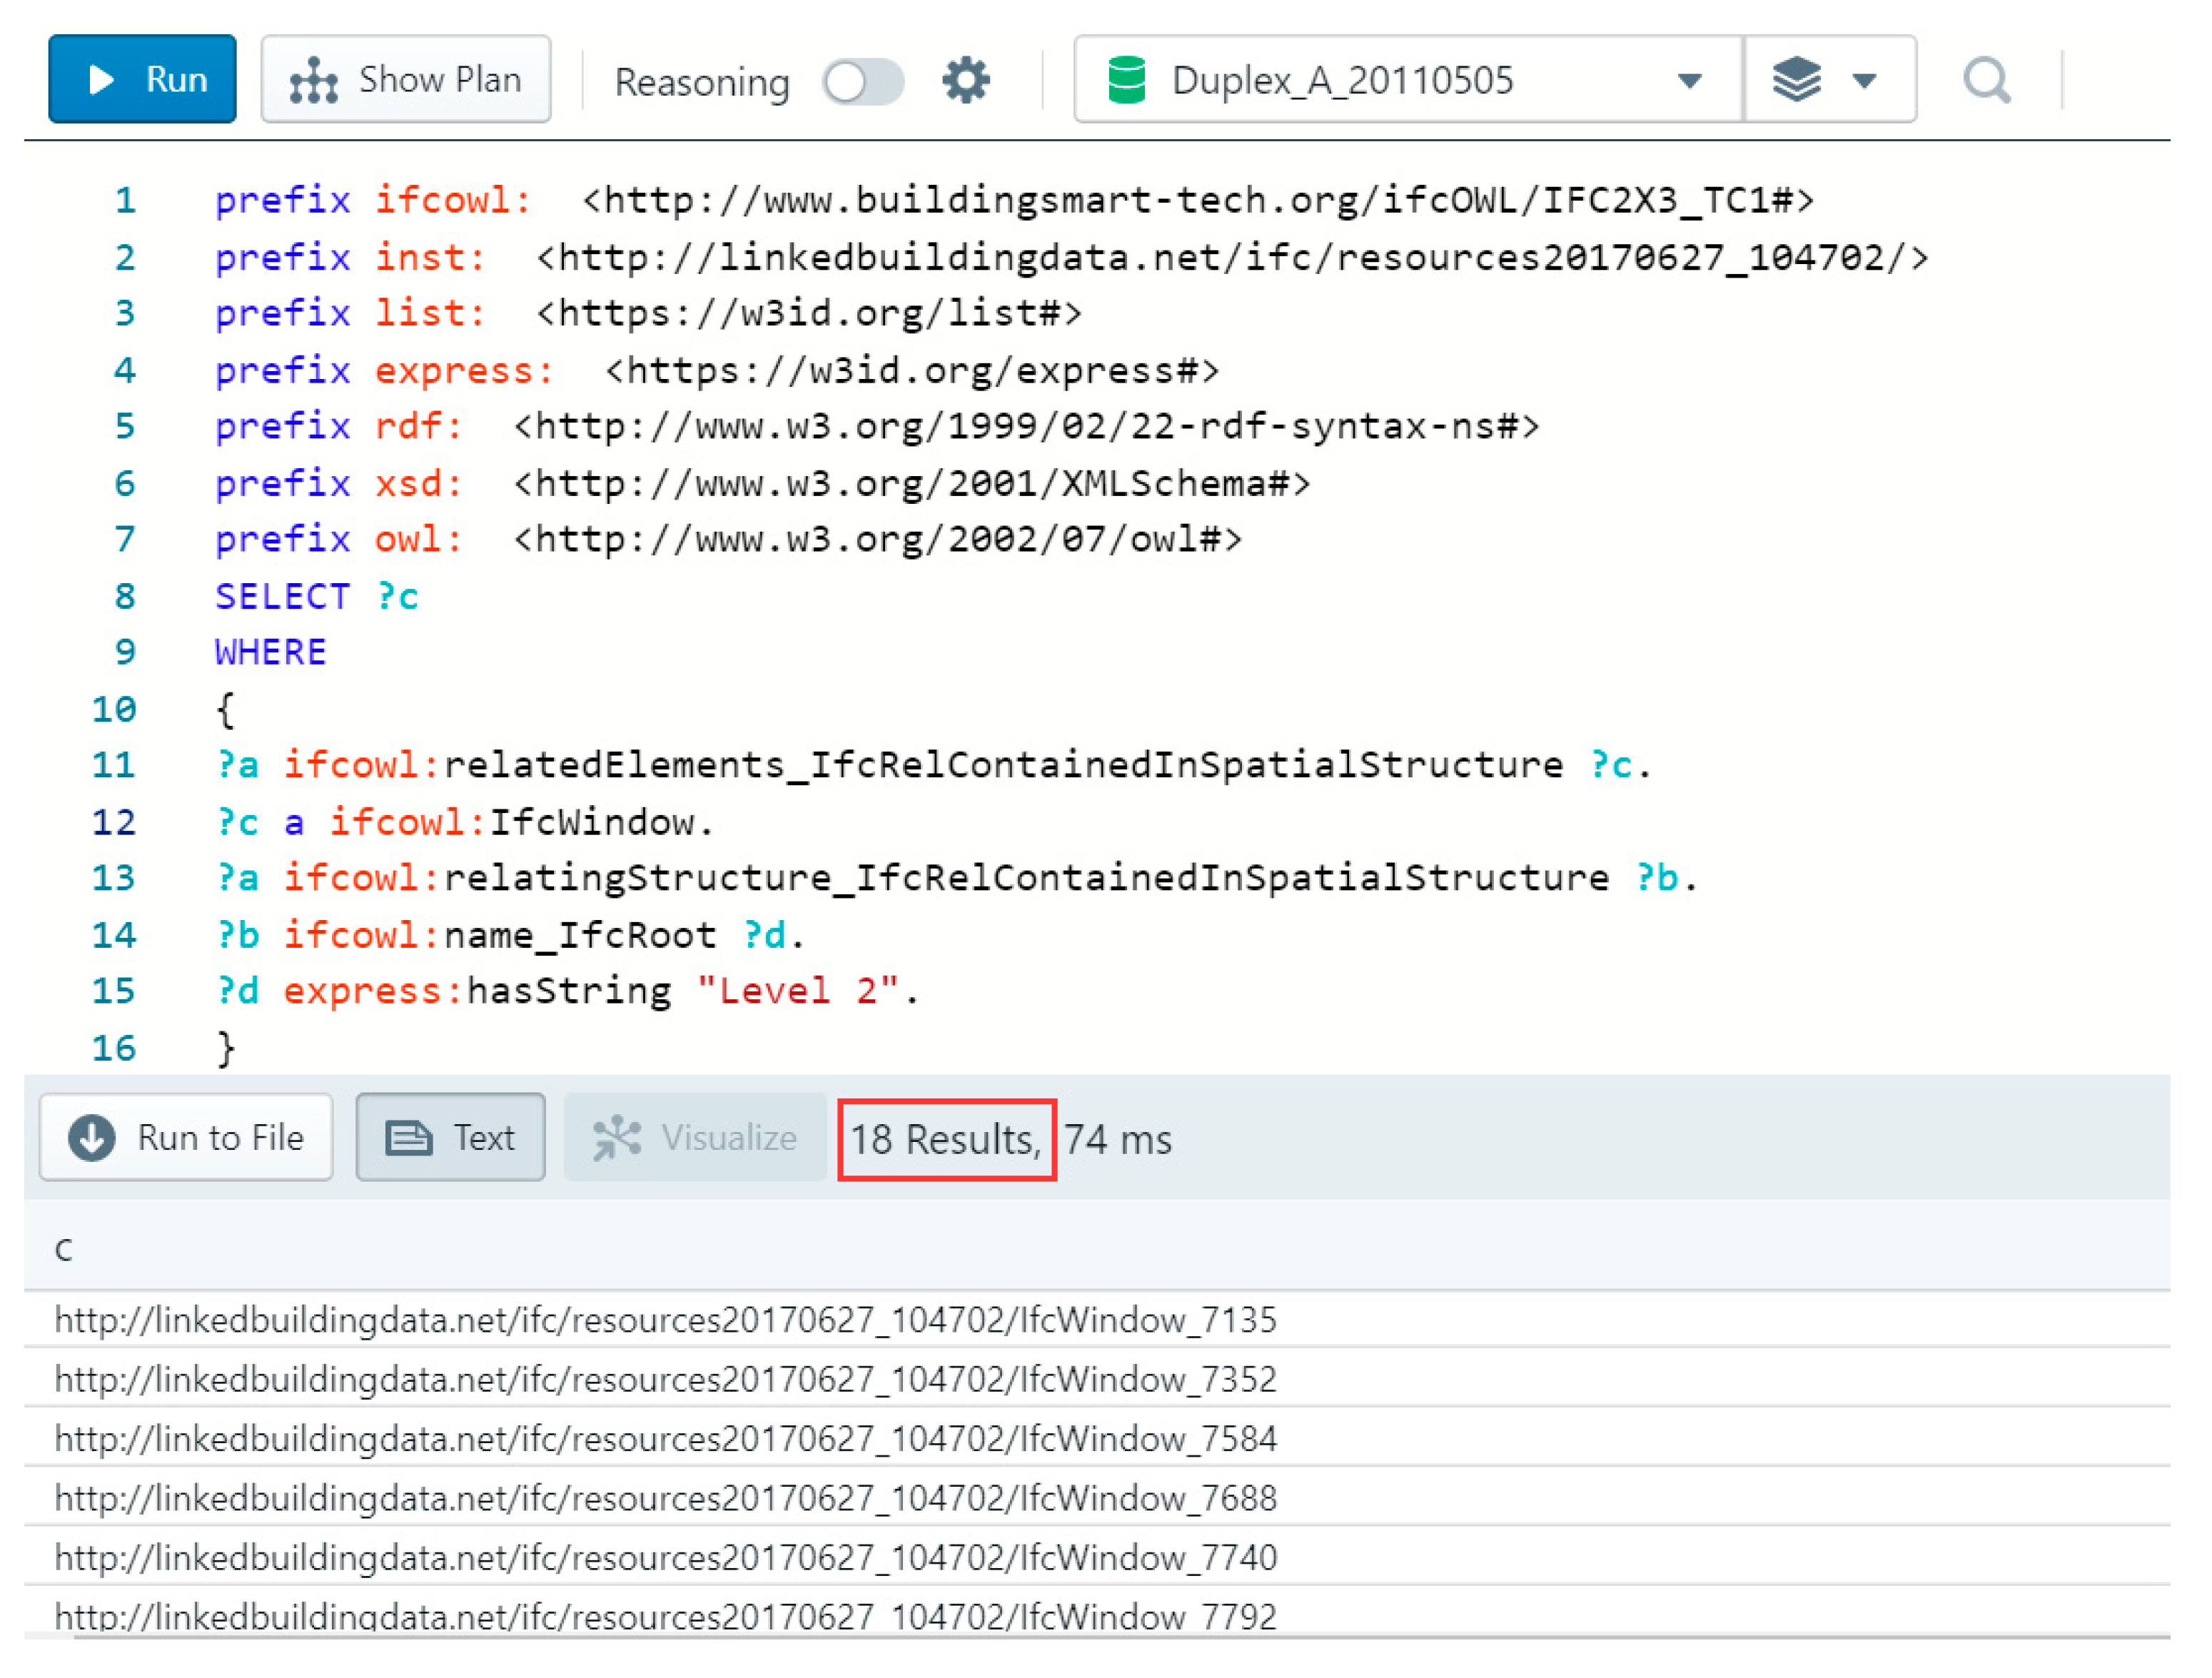Open the IfcWindow_7135 result link
The height and width of the screenshot is (1678, 2212).
pyautogui.click(x=665, y=1320)
